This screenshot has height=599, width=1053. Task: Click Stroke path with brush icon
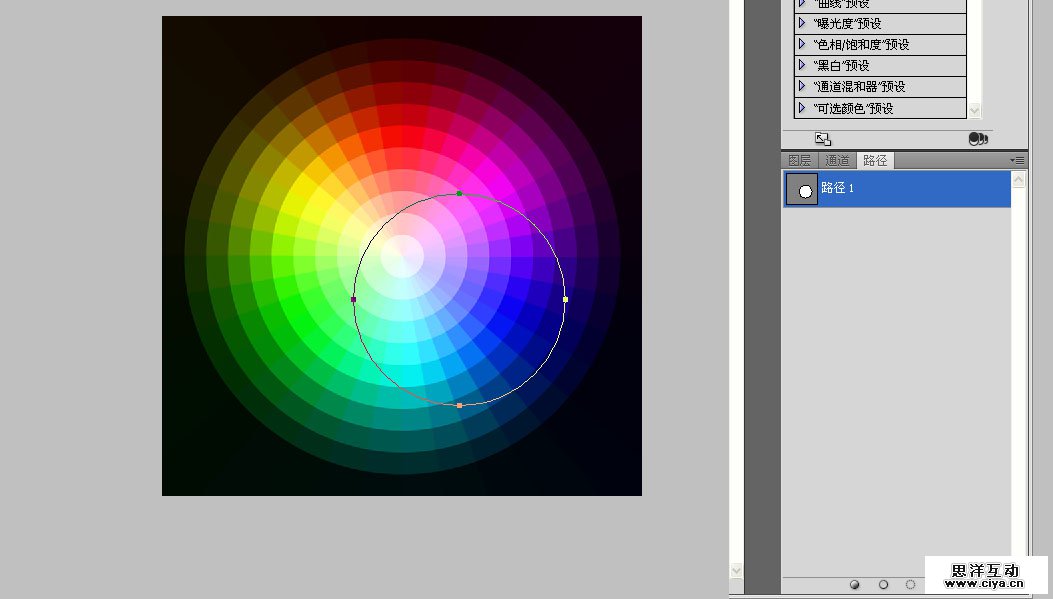[883, 585]
